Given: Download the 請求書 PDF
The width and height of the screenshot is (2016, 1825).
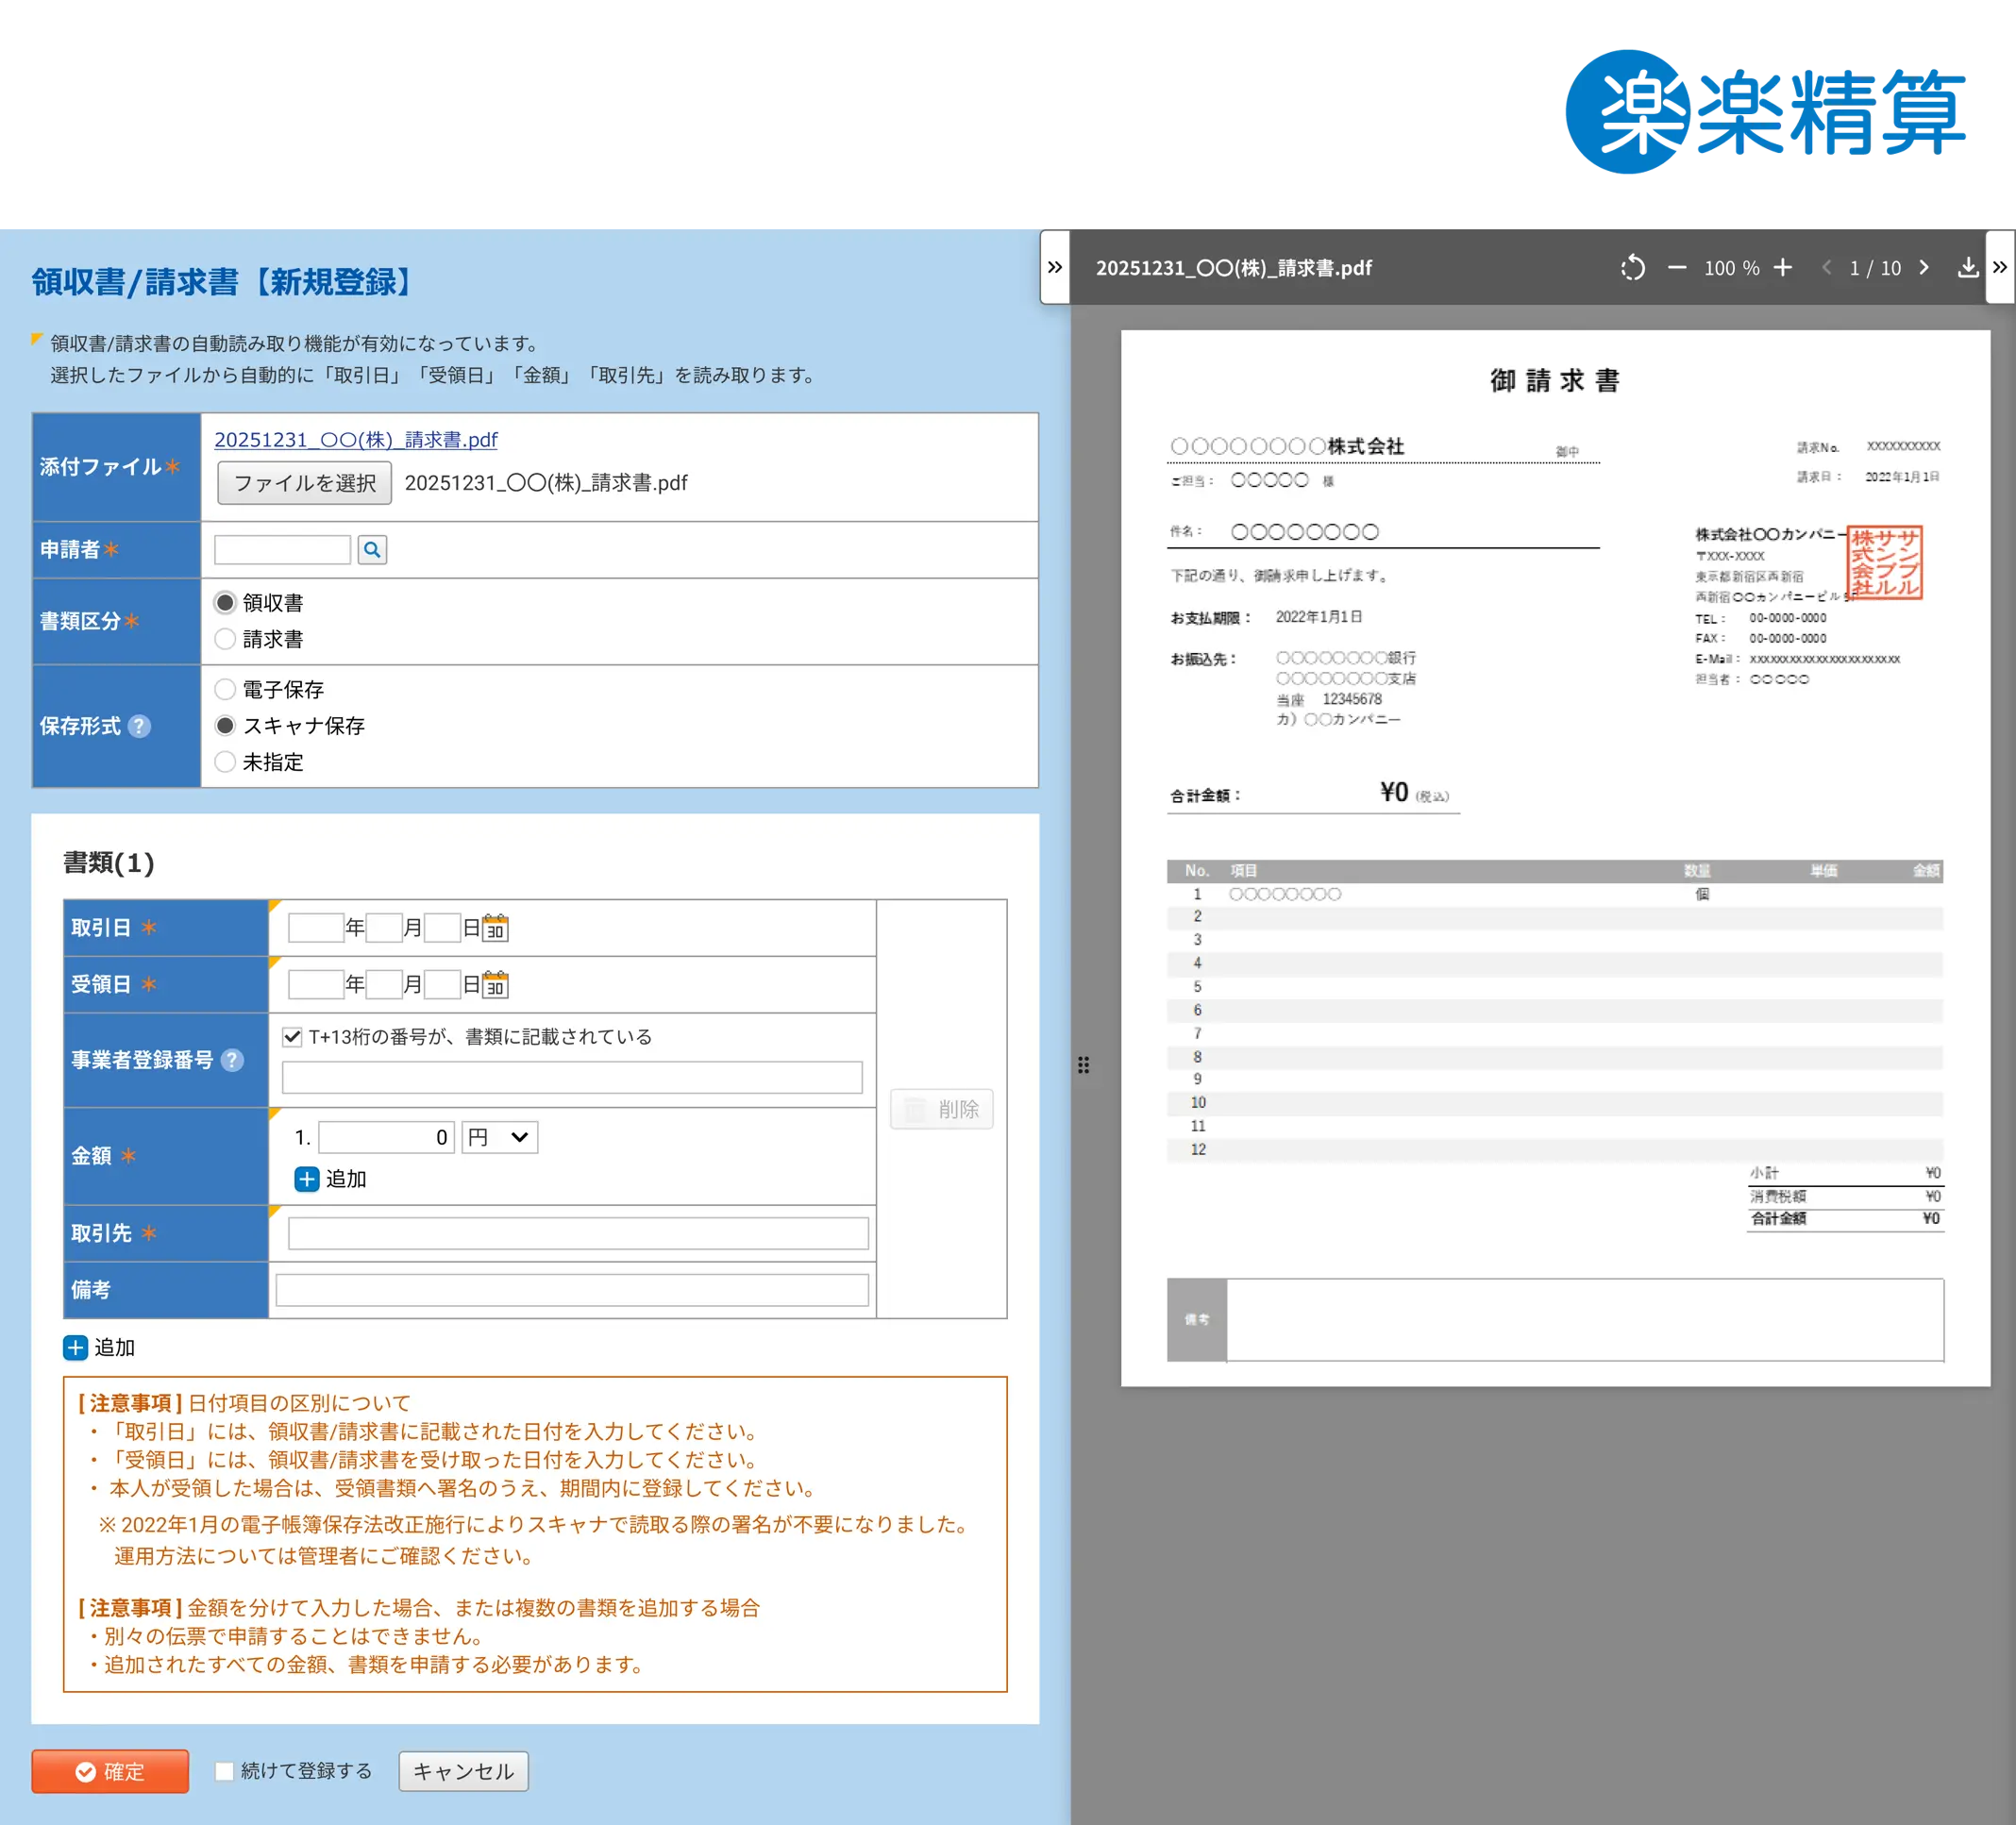Looking at the screenshot, I should (1969, 268).
